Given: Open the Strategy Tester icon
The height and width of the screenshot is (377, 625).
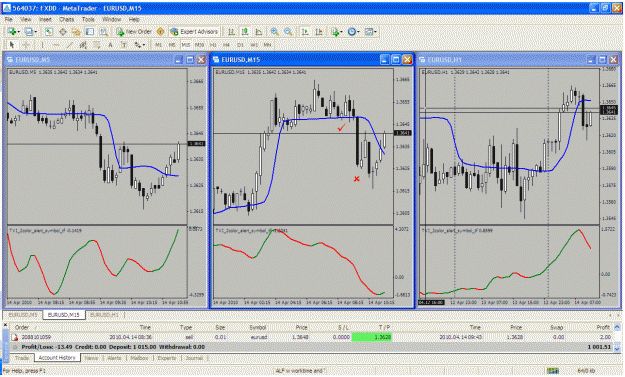Looking at the screenshot, I should pyautogui.click(x=104, y=31).
